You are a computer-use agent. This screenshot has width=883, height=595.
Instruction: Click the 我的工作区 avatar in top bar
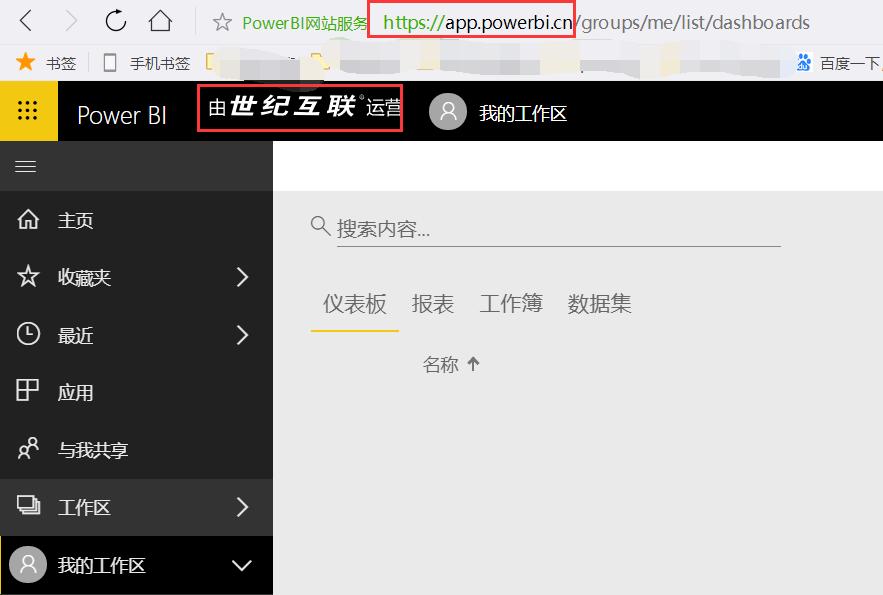point(447,111)
